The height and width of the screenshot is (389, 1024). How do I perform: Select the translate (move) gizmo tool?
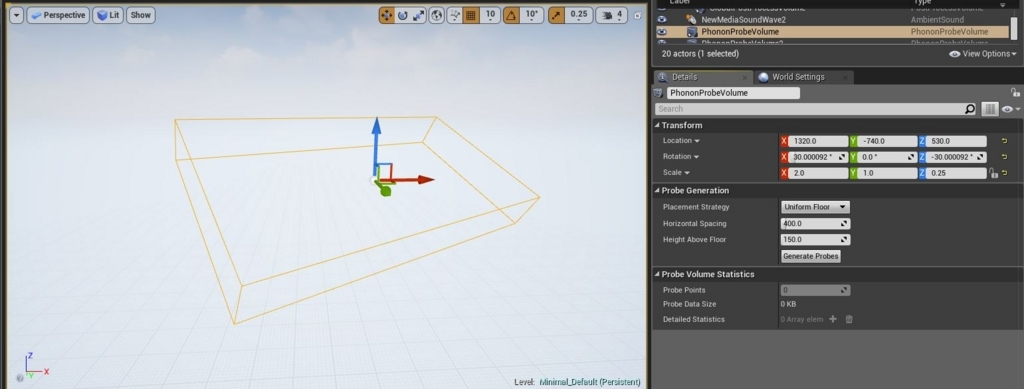click(x=387, y=15)
